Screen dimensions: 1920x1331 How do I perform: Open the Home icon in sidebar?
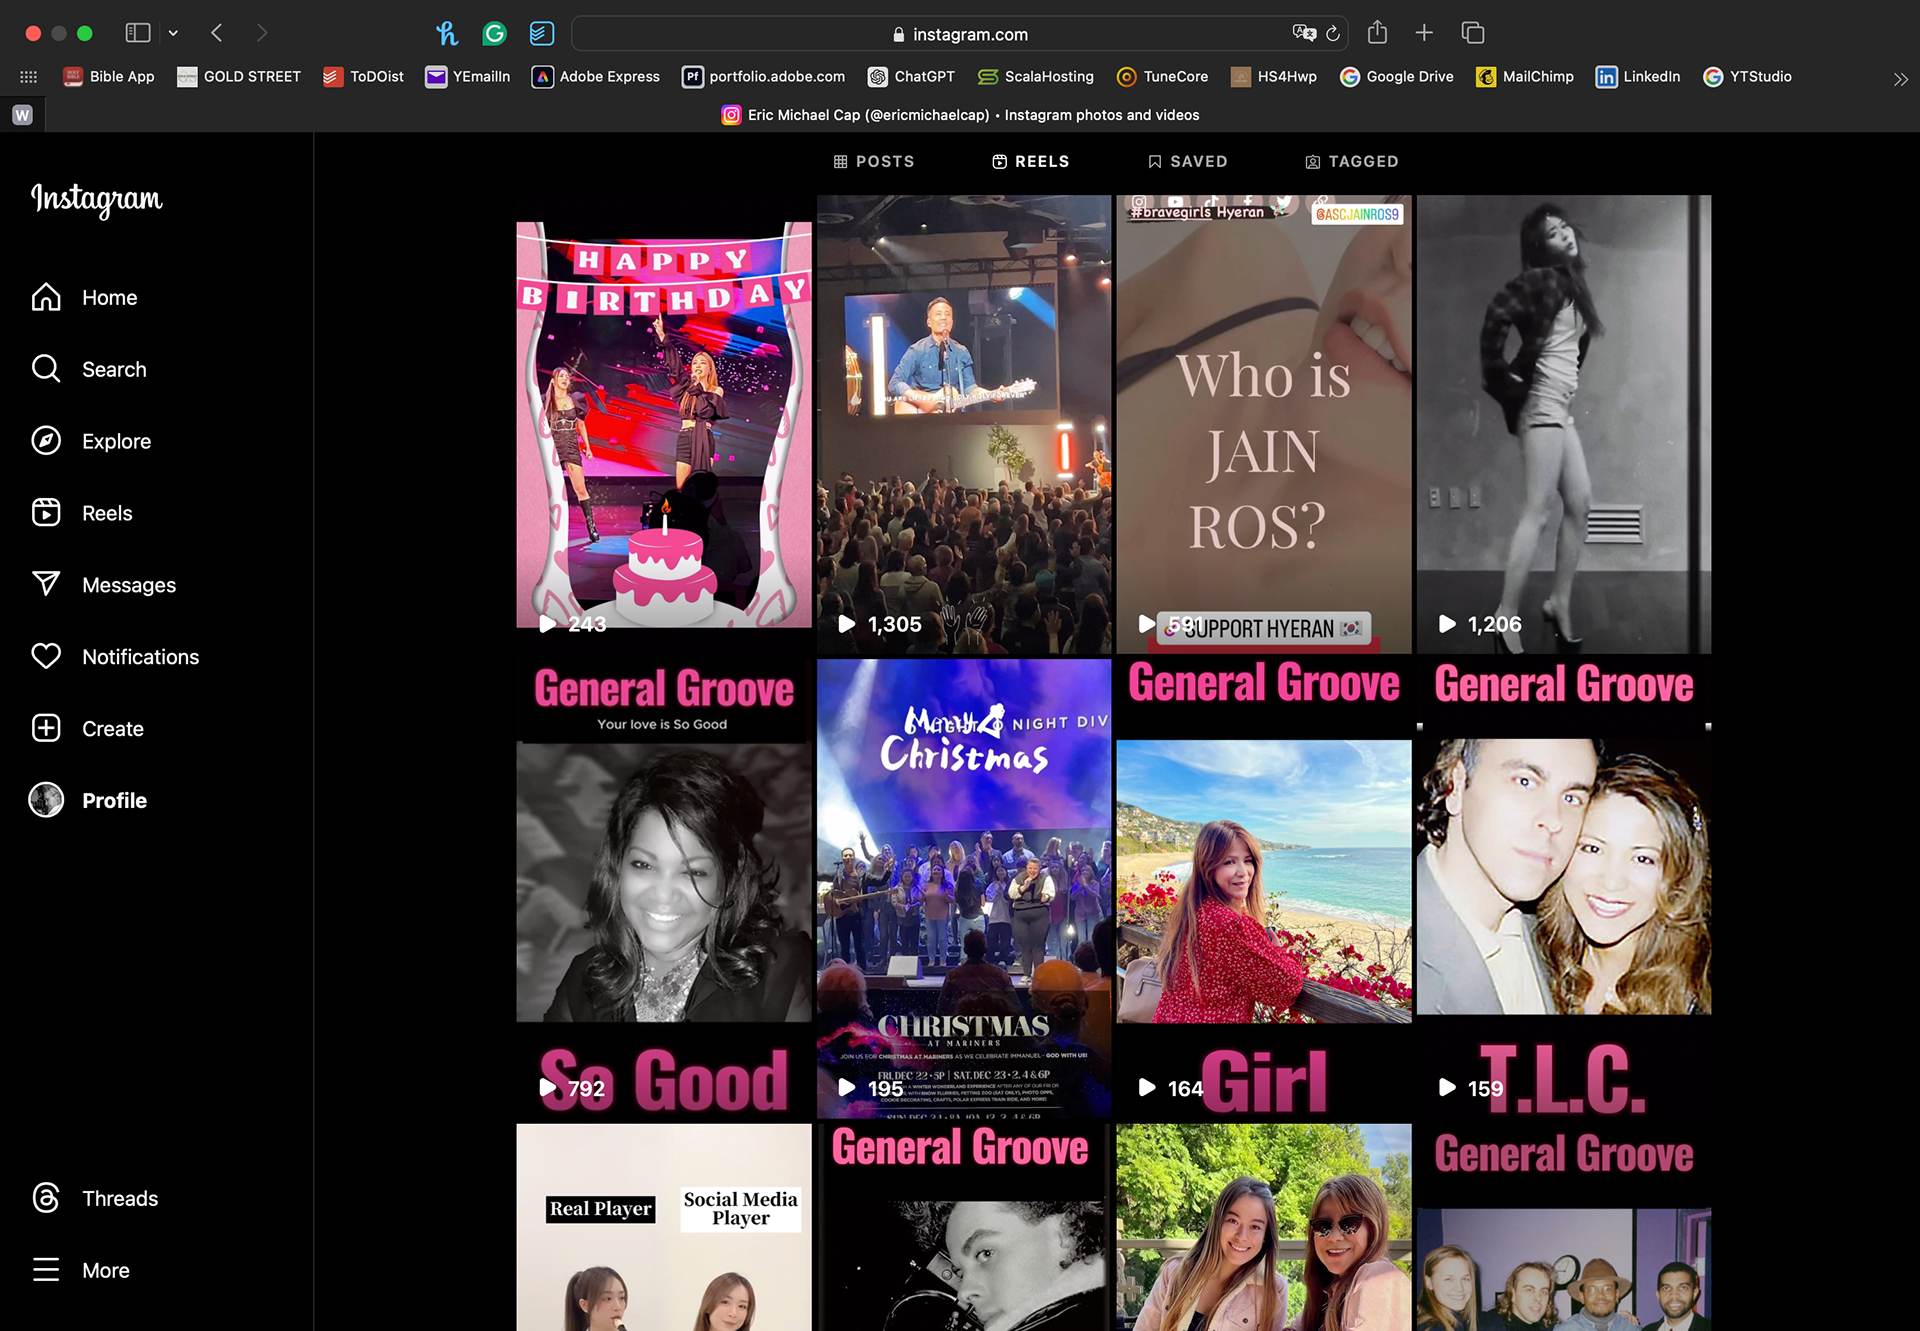46,297
